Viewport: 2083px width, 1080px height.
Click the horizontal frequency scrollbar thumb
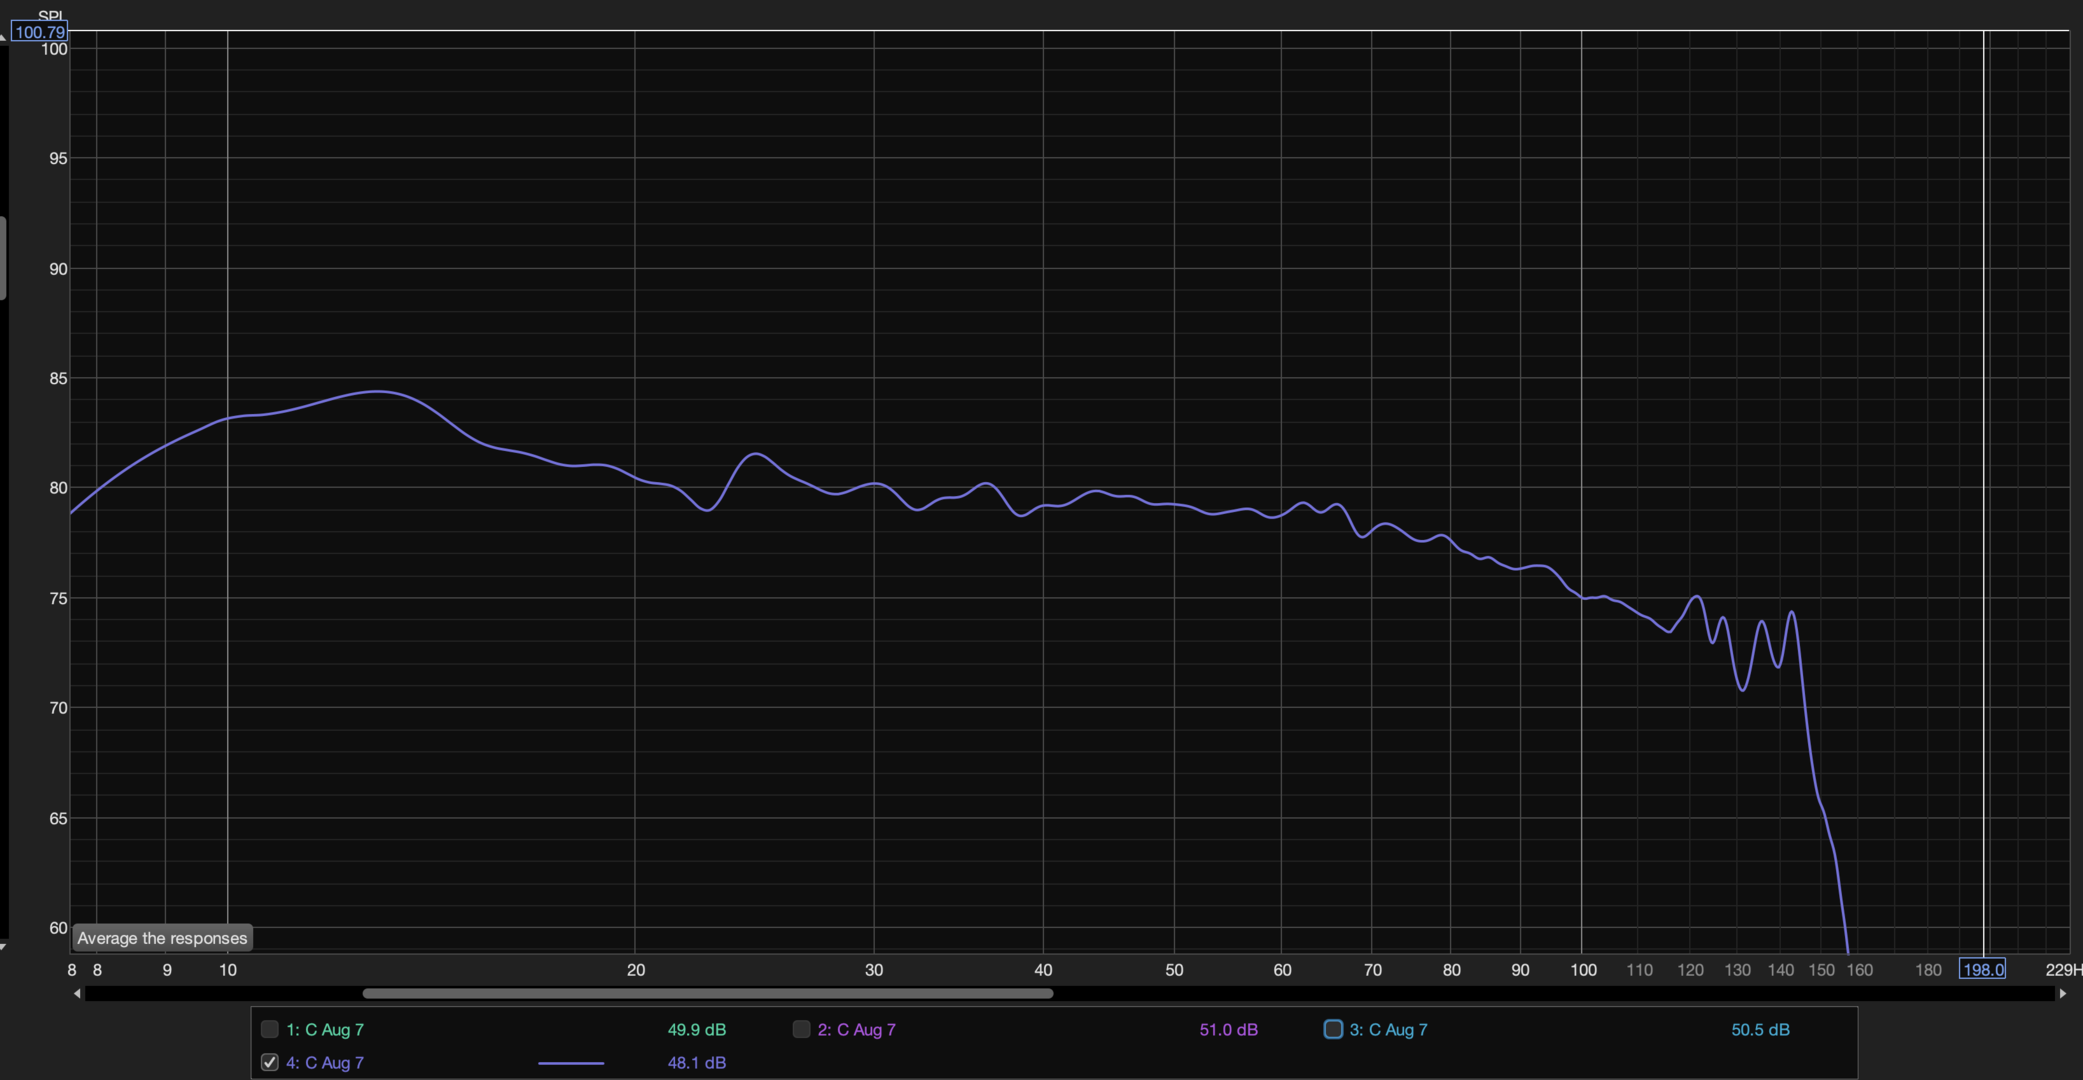(707, 994)
